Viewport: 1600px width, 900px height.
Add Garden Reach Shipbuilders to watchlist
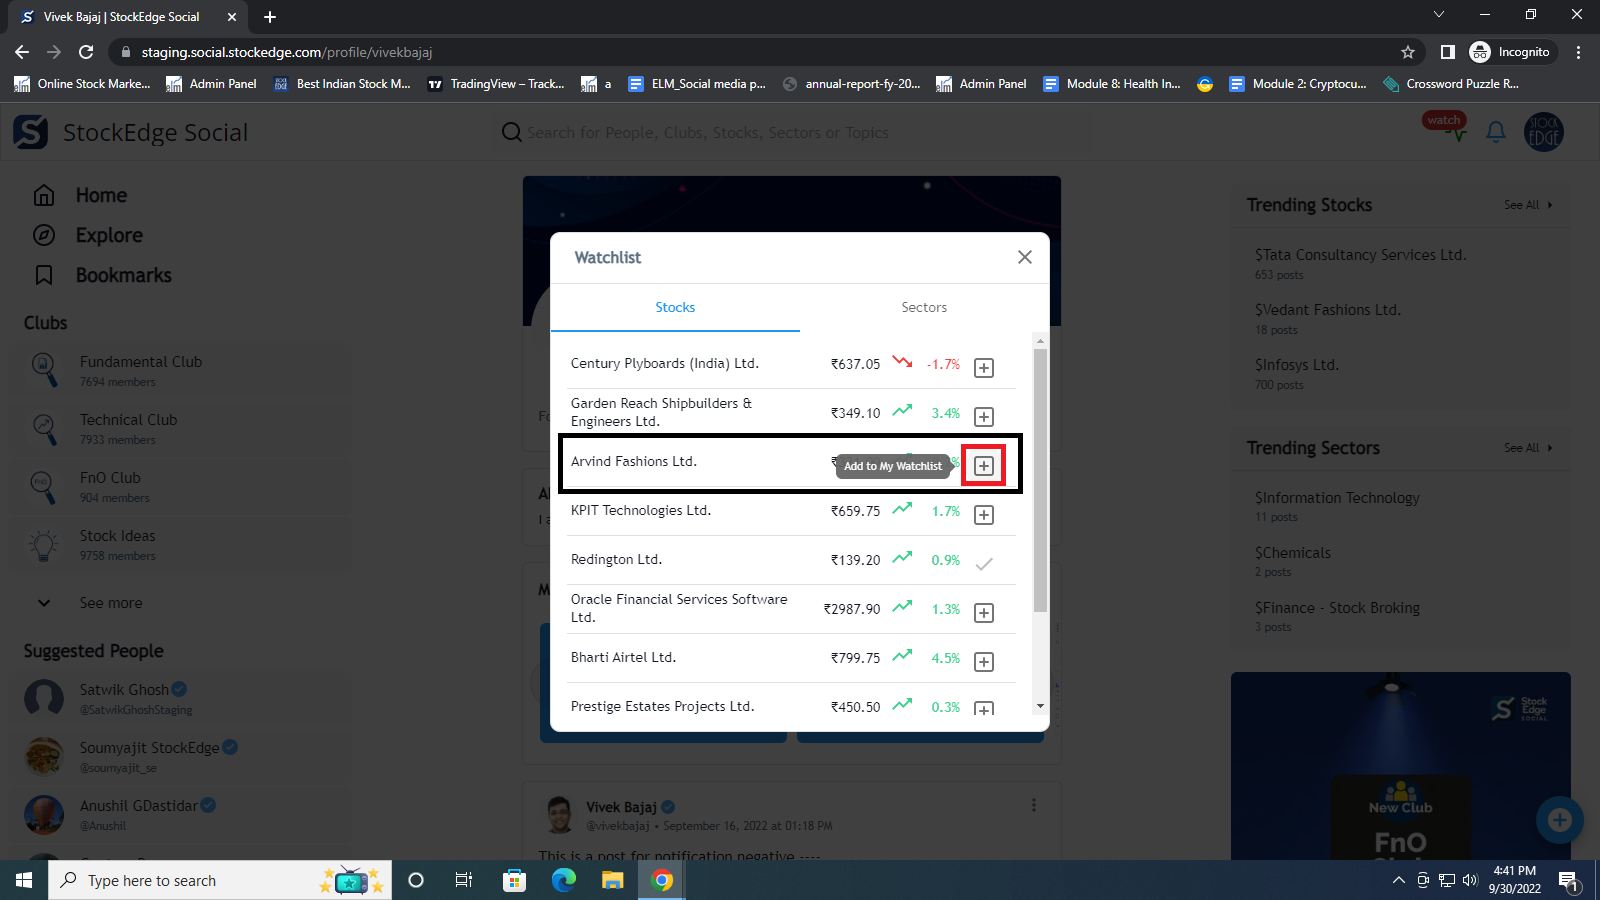click(984, 417)
